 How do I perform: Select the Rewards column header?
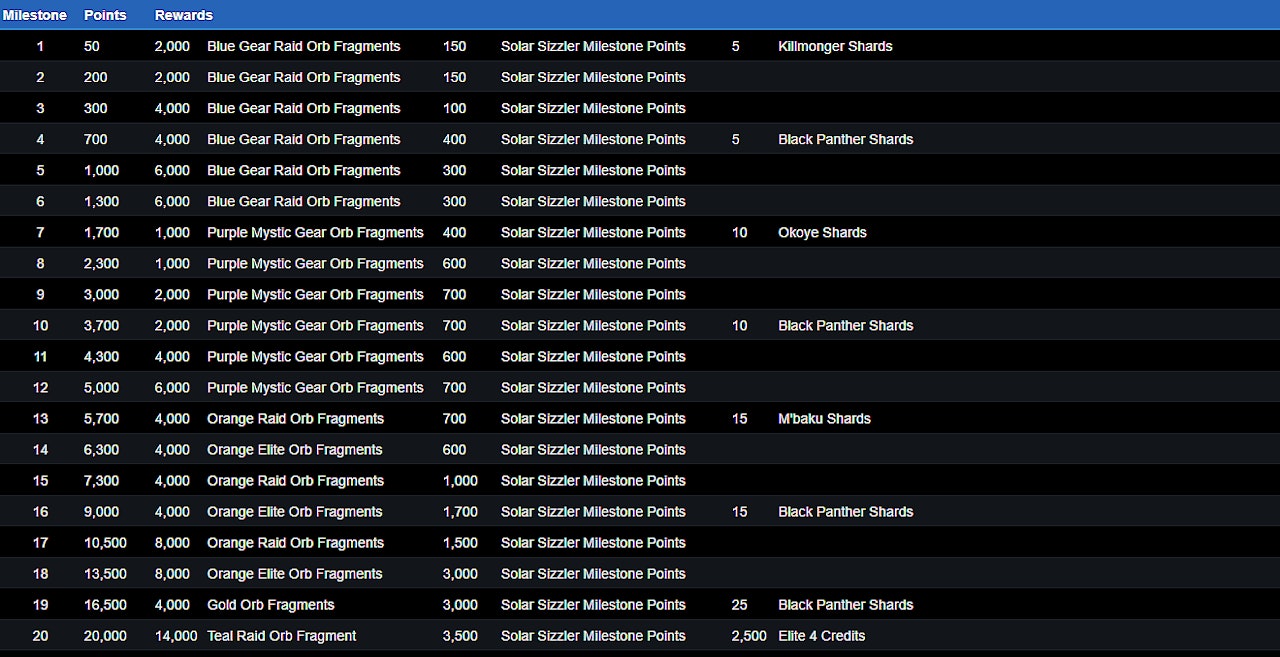click(x=184, y=15)
